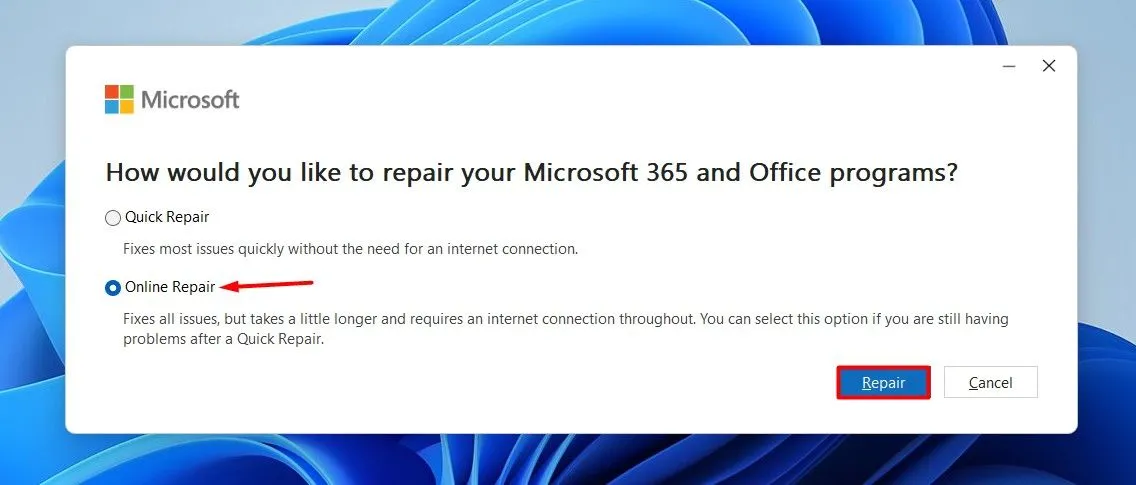
Task: Click the repair question heading text
Action: coord(531,172)
